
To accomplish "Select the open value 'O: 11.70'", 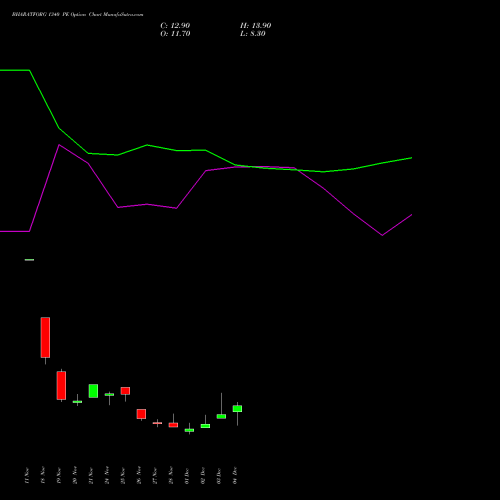I will (x=175, y=34).
